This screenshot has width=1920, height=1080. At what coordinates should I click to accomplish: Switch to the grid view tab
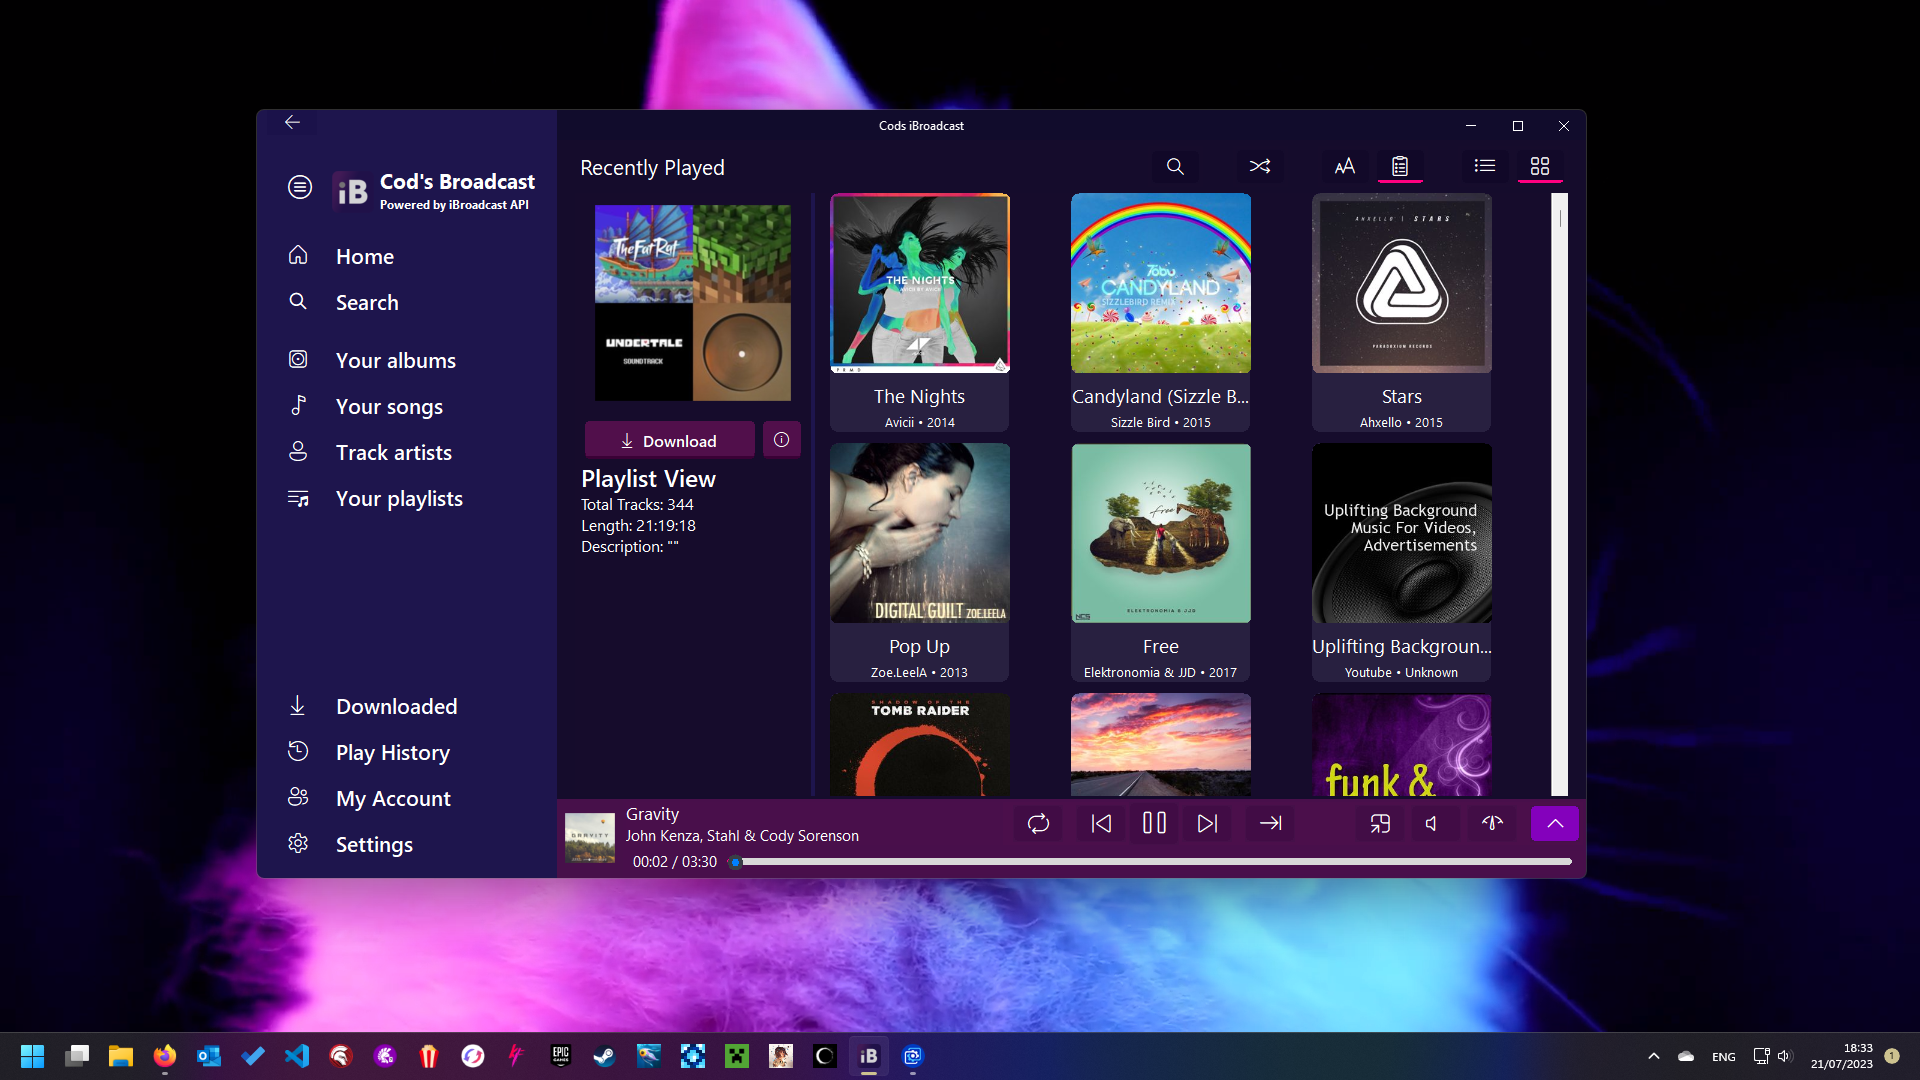point(1539,166)
